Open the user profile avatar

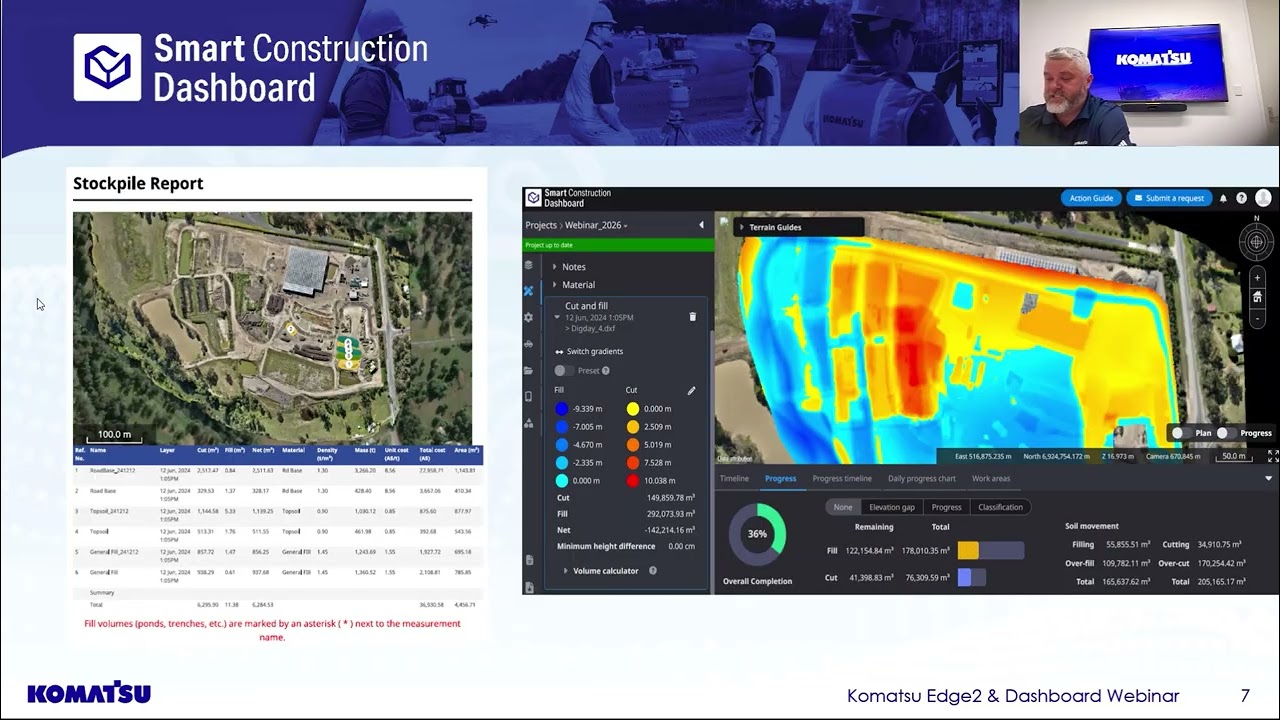click(1264, 198)
